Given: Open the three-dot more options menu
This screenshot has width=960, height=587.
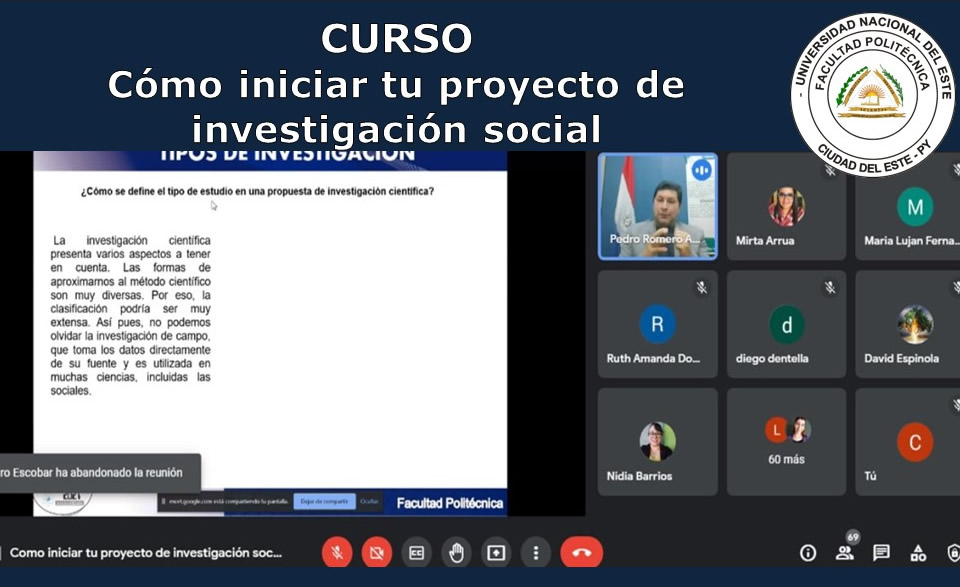Looking at the screenshot, I should tap(536, 552).
